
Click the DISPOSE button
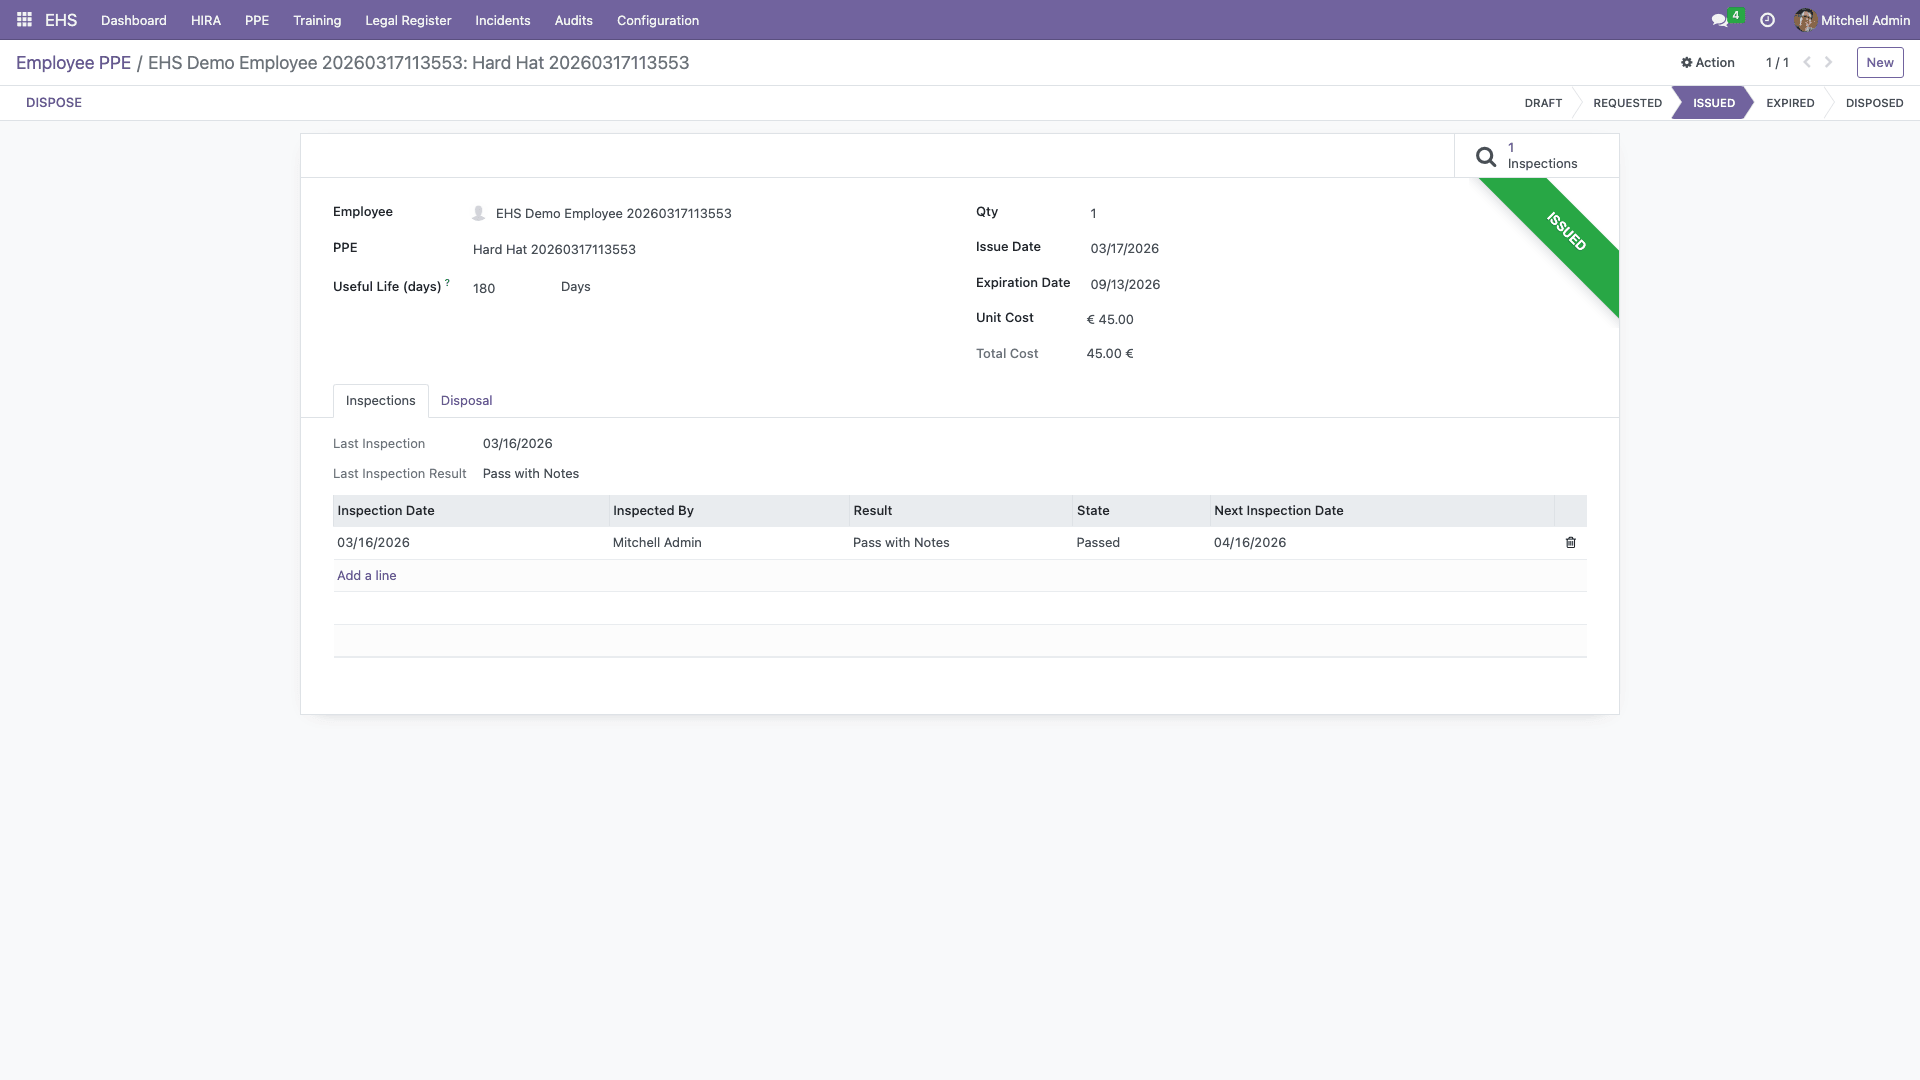click(54, 103)
